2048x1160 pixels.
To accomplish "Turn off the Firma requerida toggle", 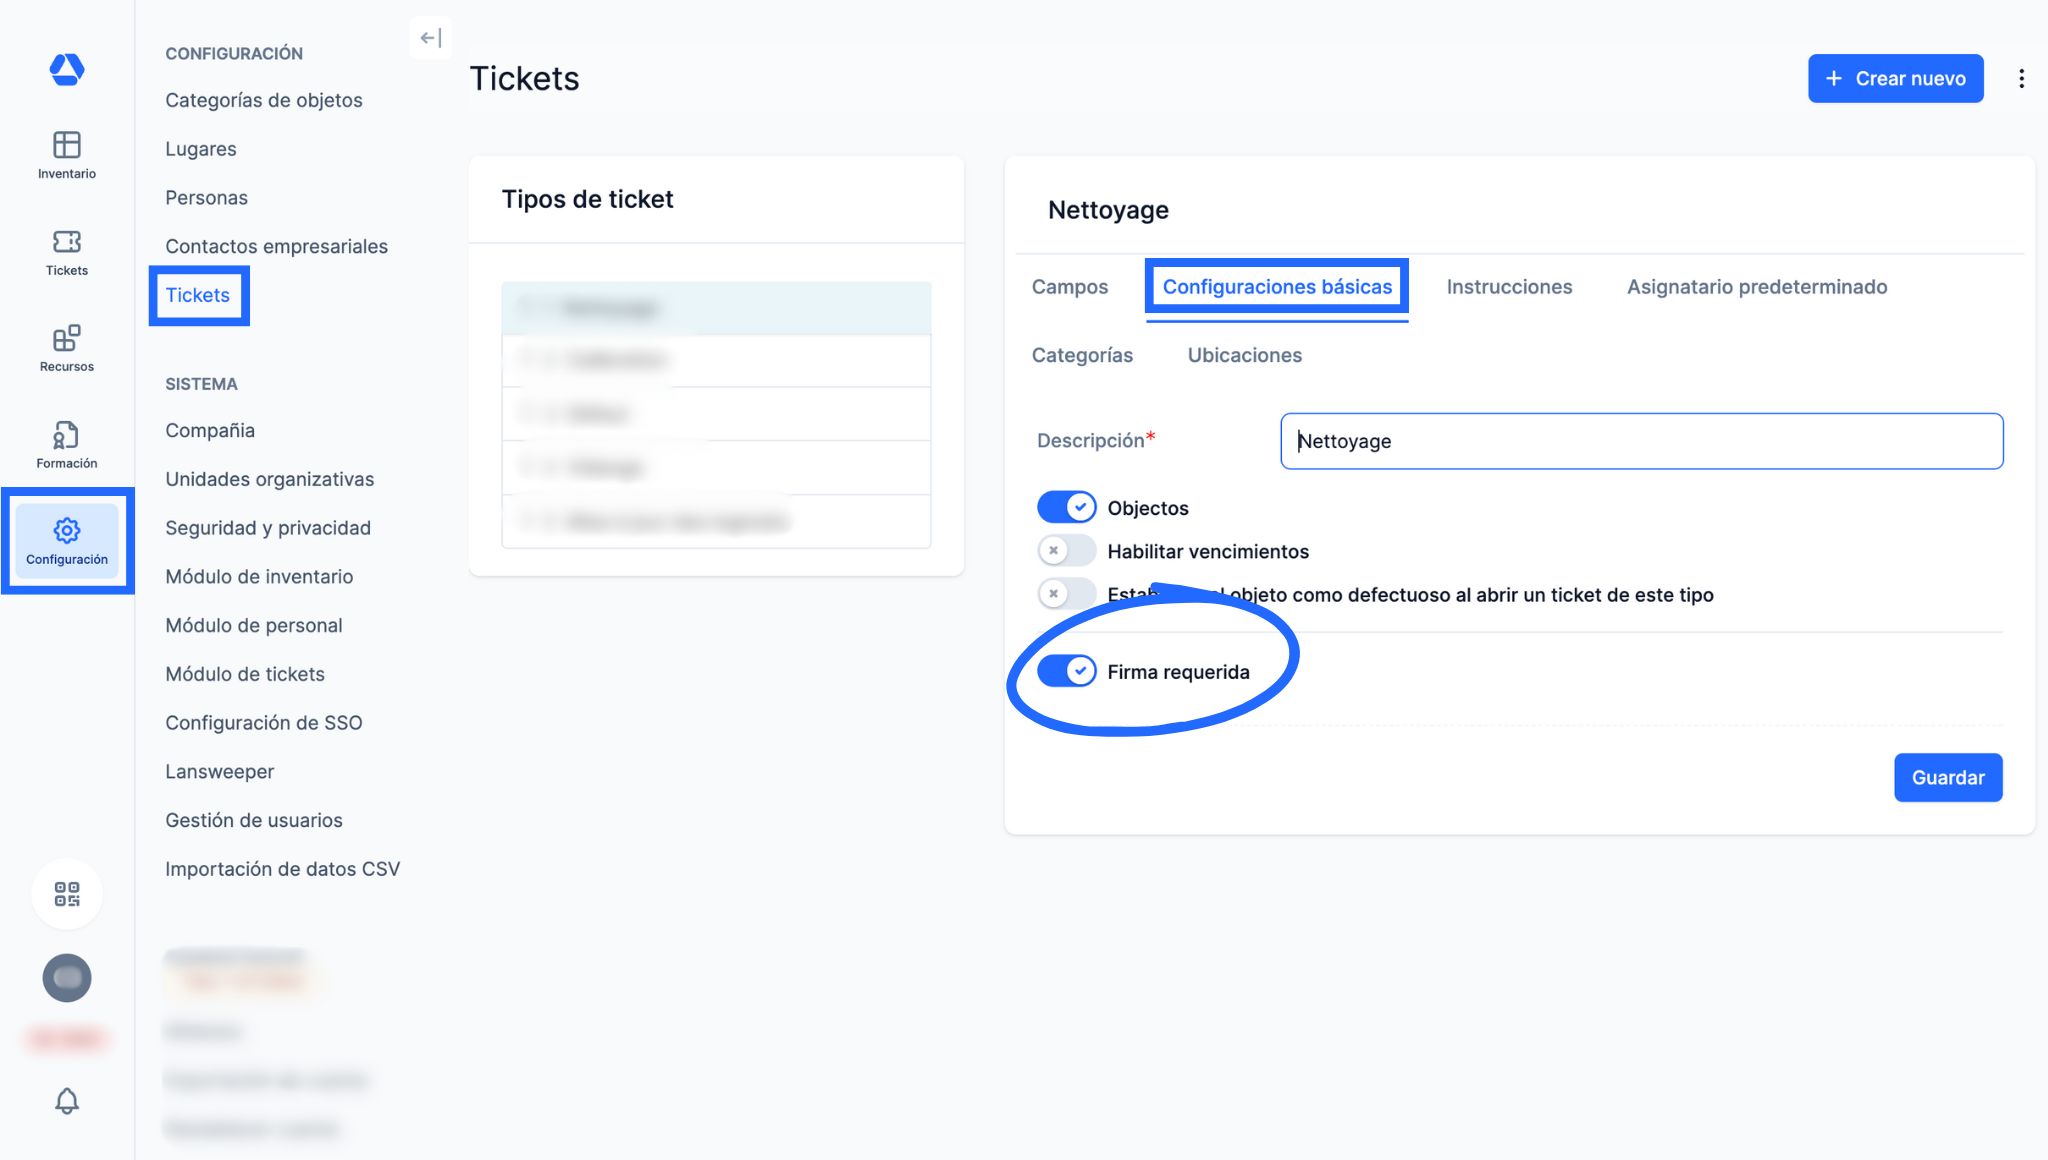I will point(1066,671).
